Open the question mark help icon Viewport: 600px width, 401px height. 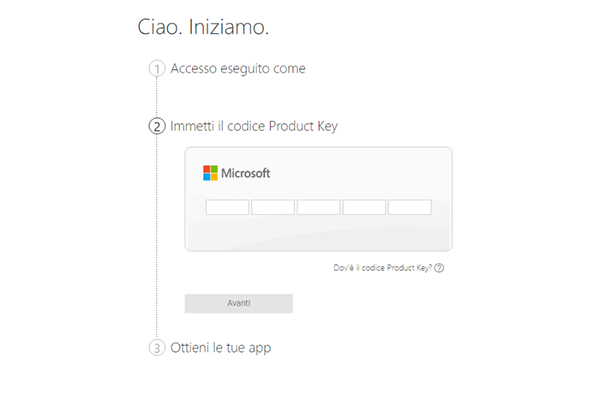point(439,268)
